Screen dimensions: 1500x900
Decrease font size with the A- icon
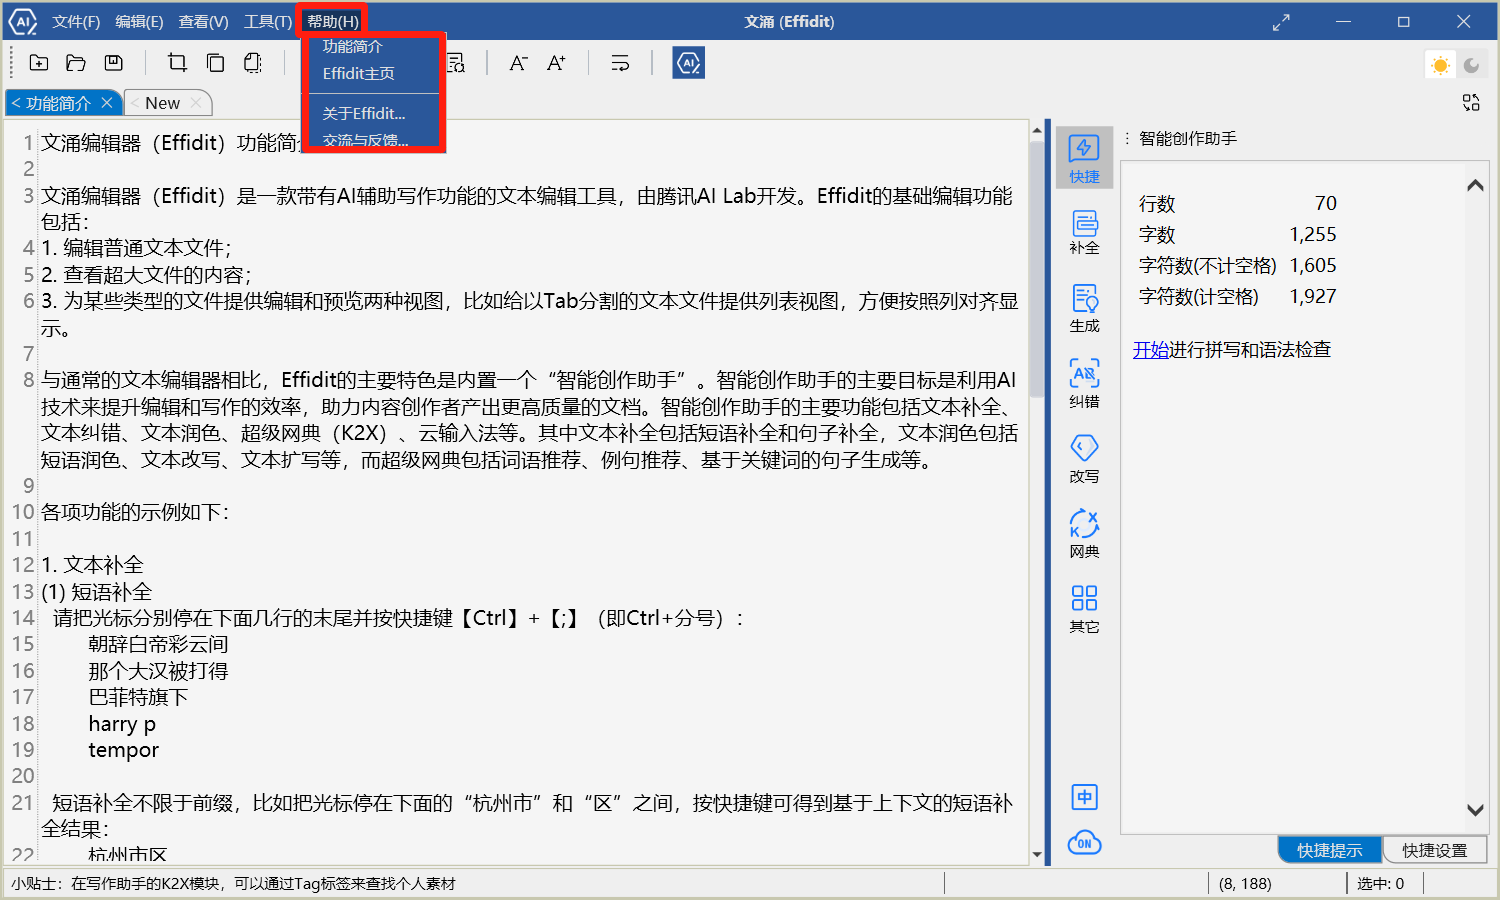(x=518, y=63)
